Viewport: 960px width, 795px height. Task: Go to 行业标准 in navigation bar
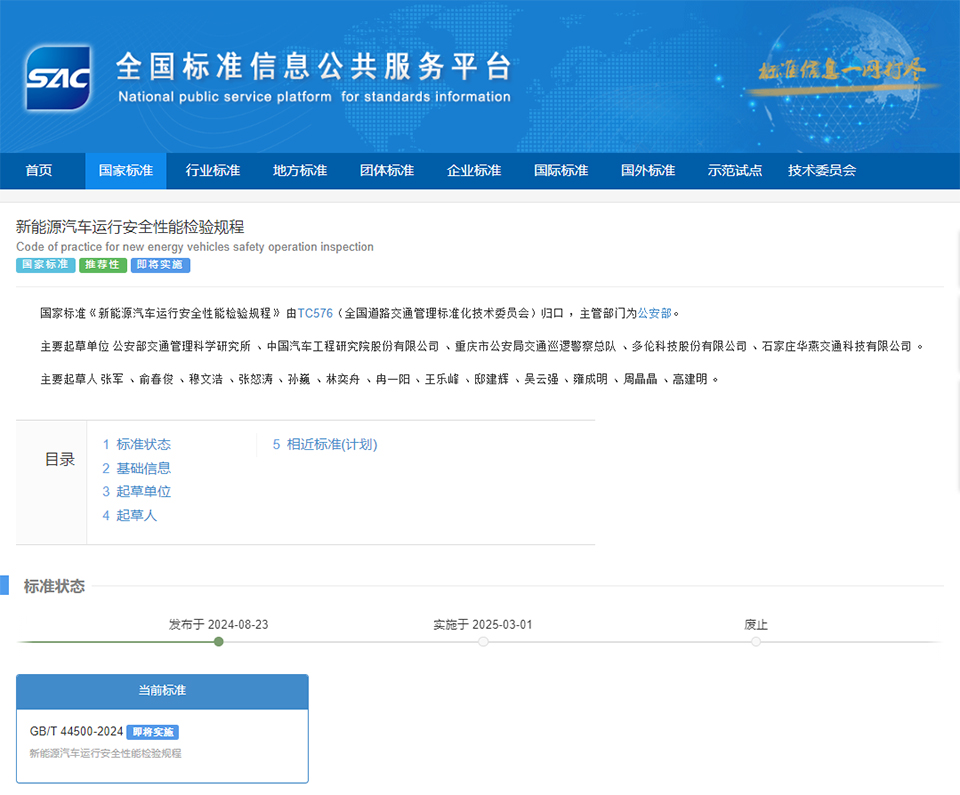tap(213, 171)
